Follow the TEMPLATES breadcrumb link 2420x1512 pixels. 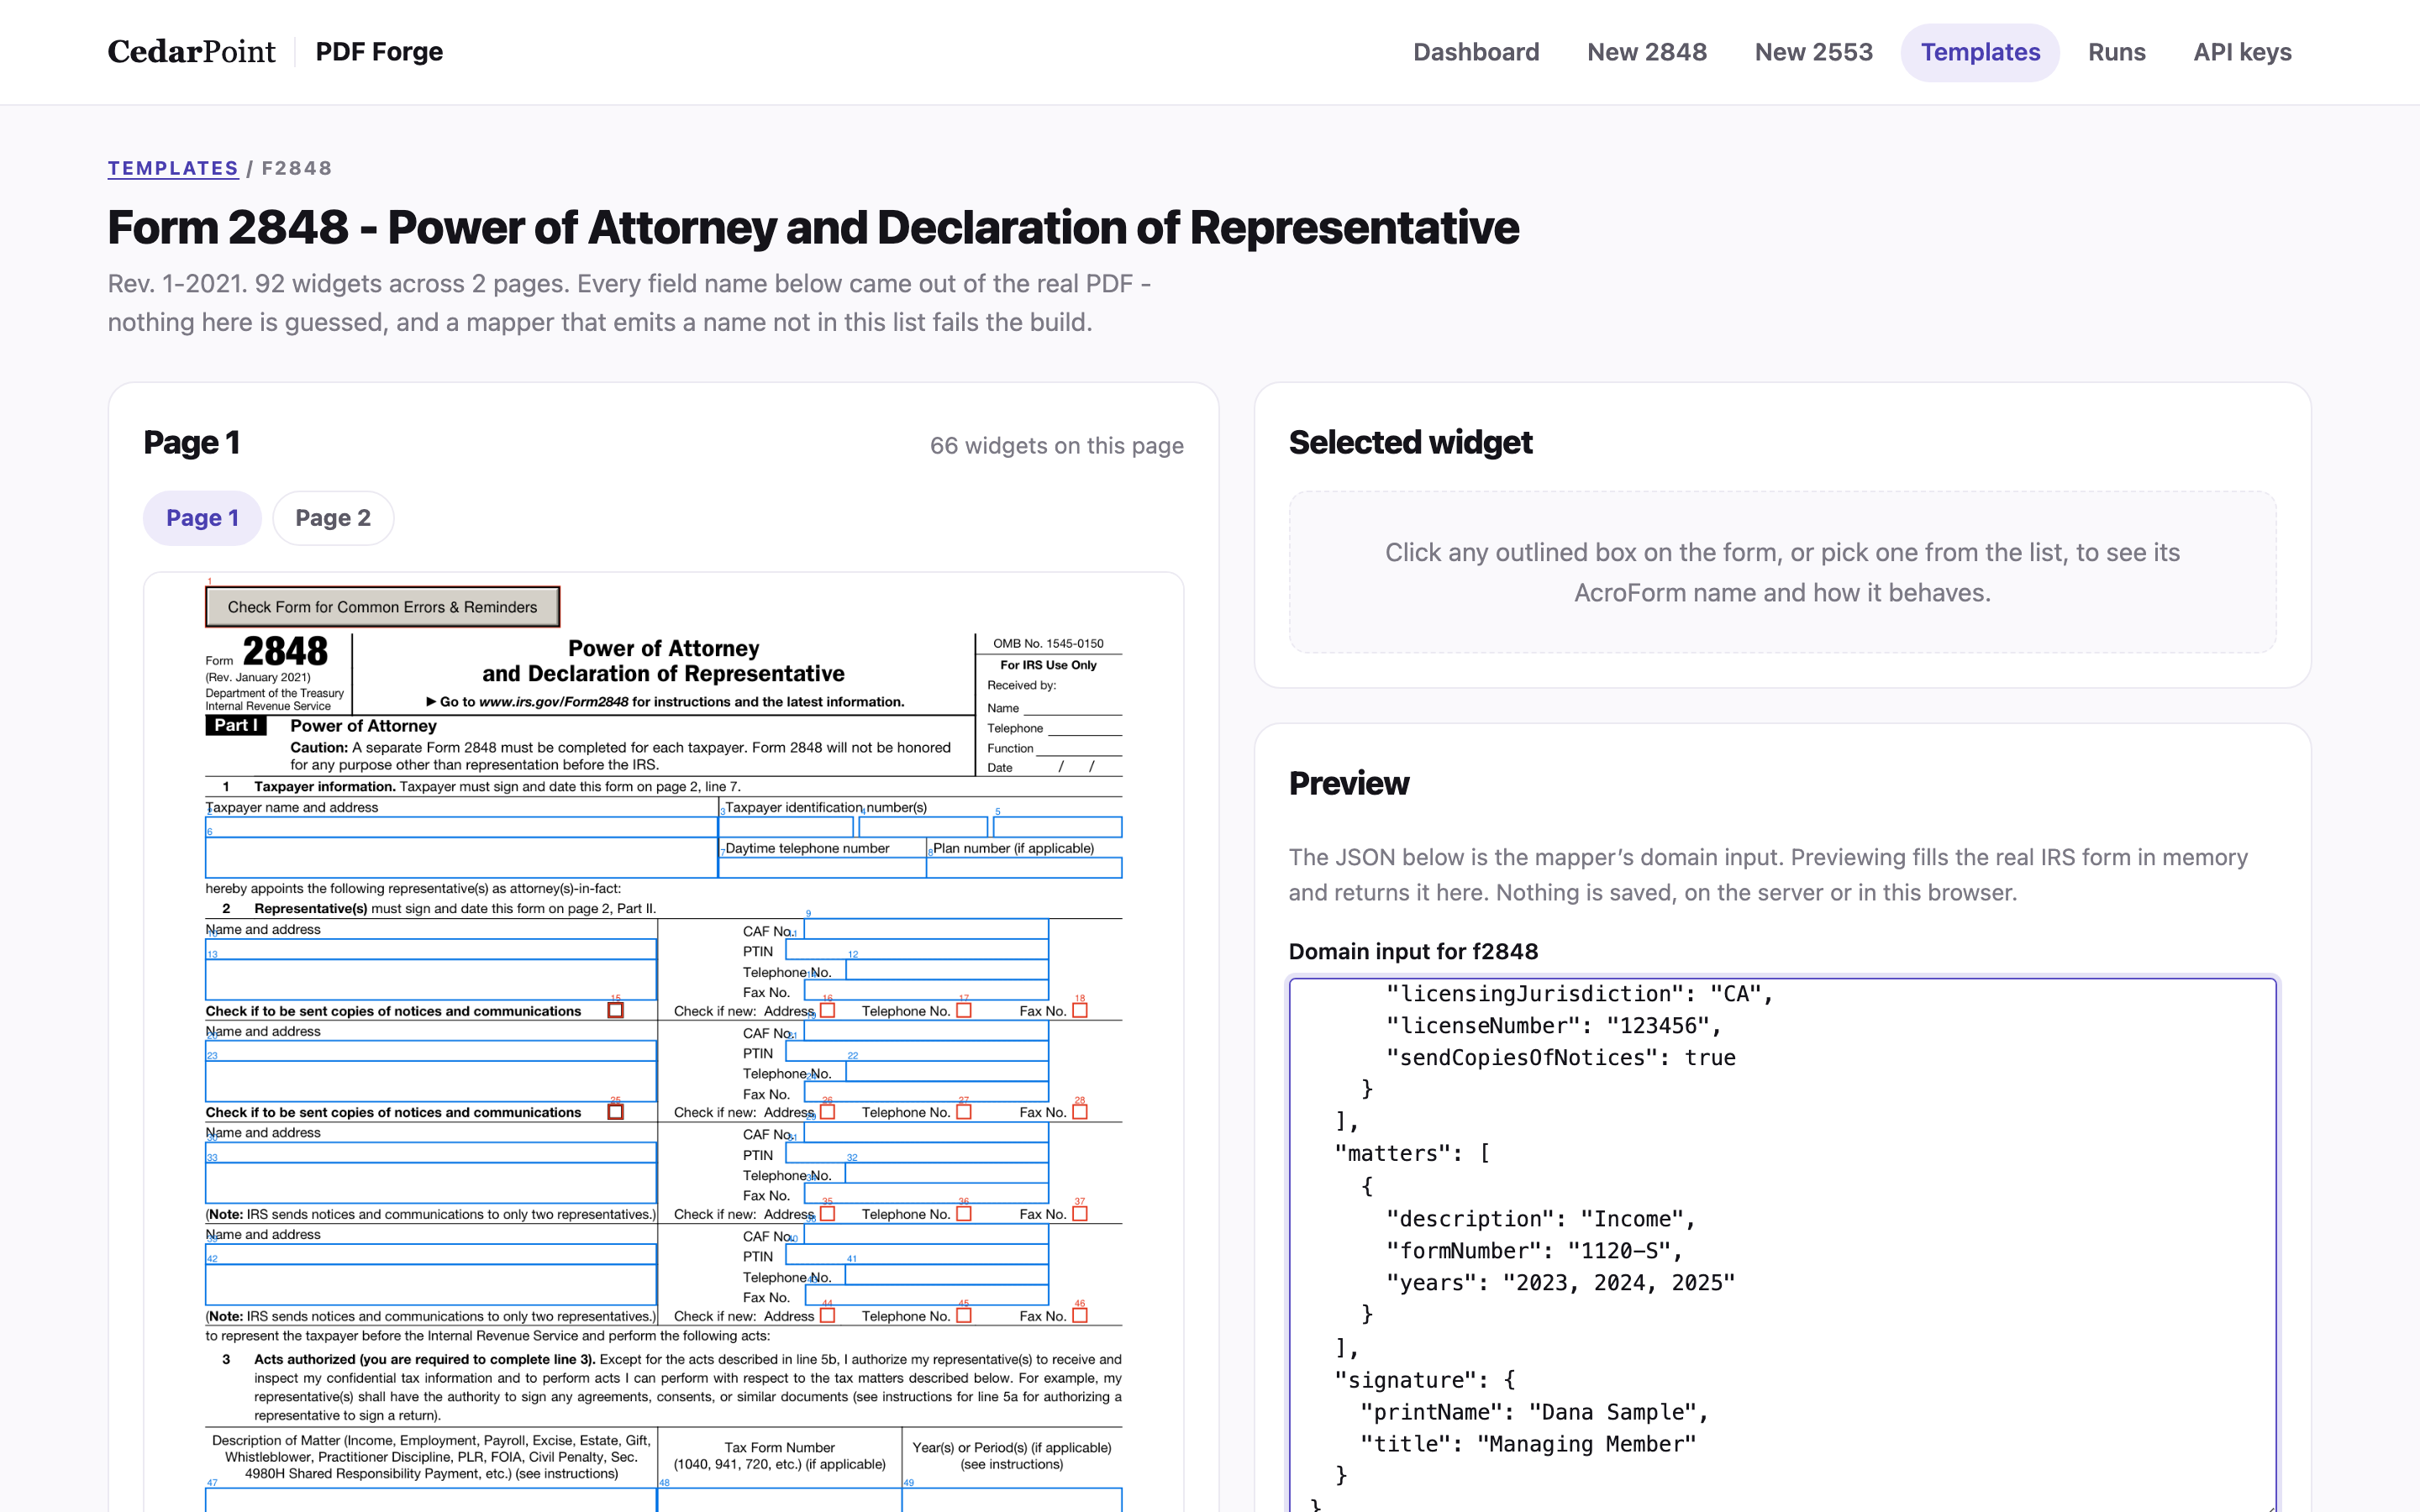point(173,168)
